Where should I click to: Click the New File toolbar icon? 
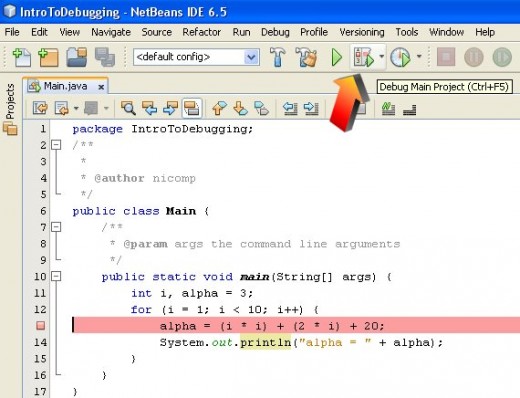tap(22, 57)
